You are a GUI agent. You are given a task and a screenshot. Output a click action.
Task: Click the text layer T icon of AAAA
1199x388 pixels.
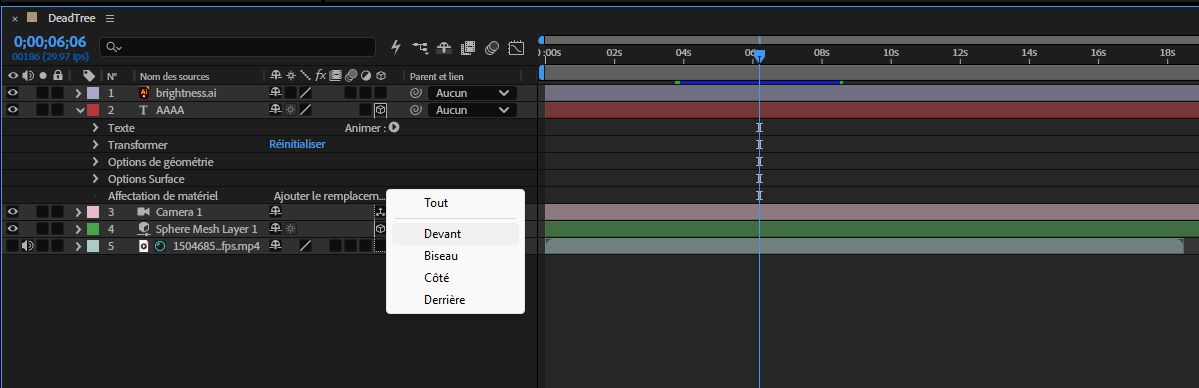pos(143,110)
